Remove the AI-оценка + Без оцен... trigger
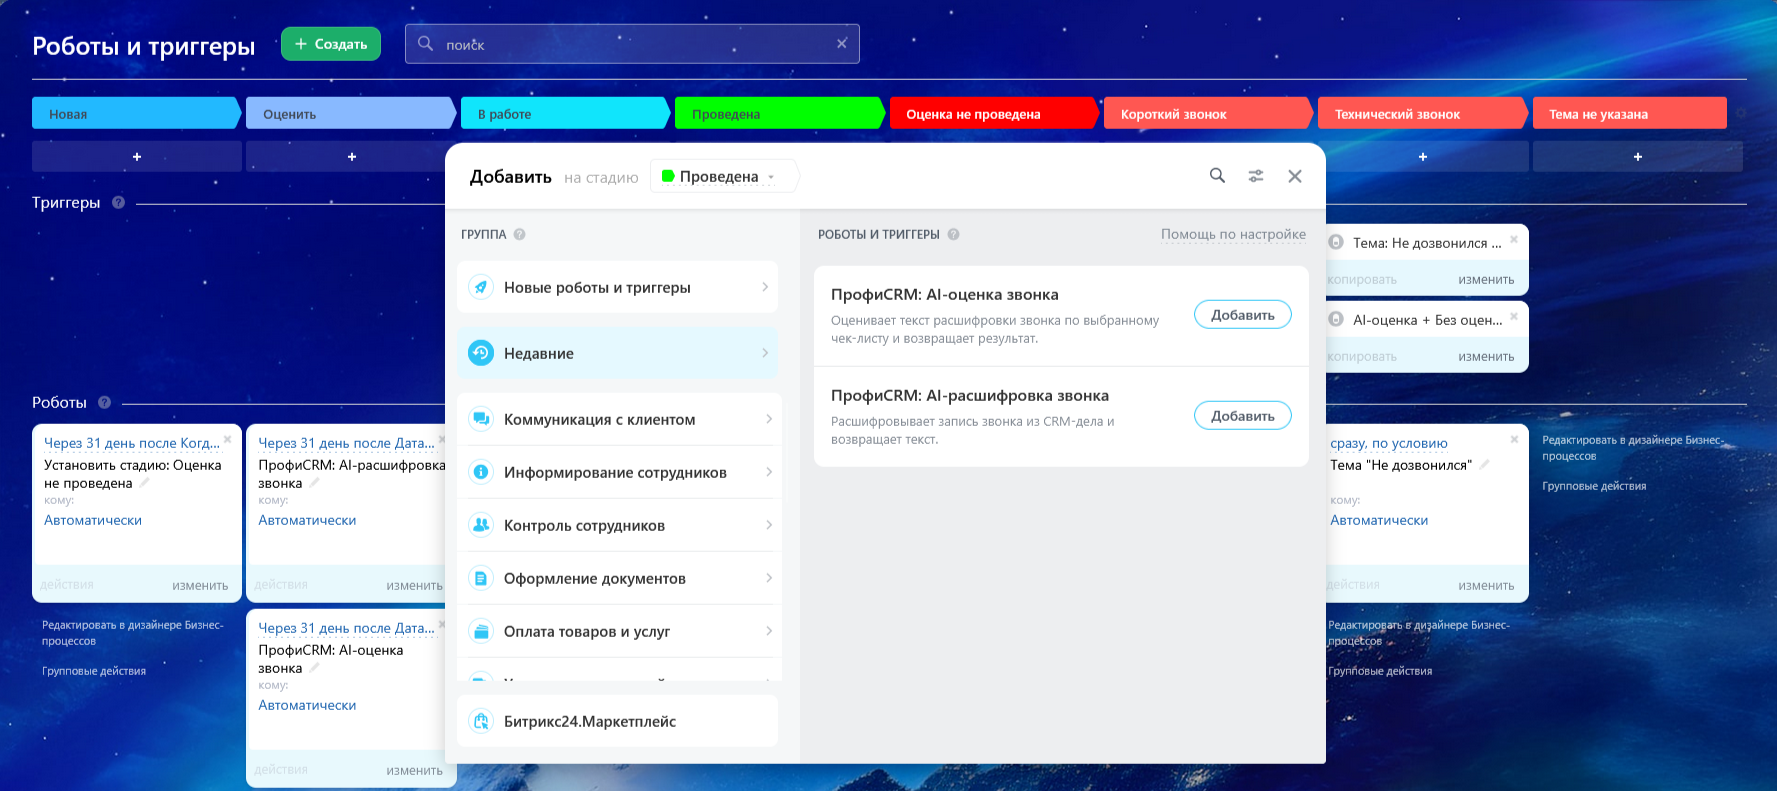Viewport: 1777px width, 791px height. tap(1514, 316)
